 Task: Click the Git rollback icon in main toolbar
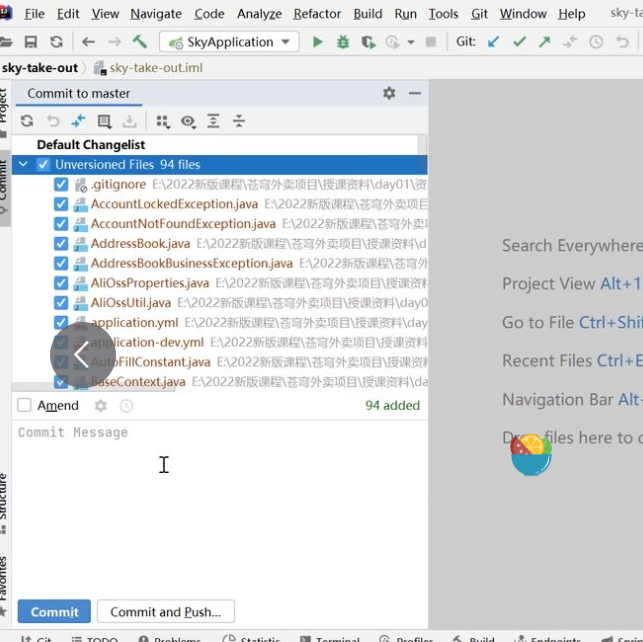622,42
